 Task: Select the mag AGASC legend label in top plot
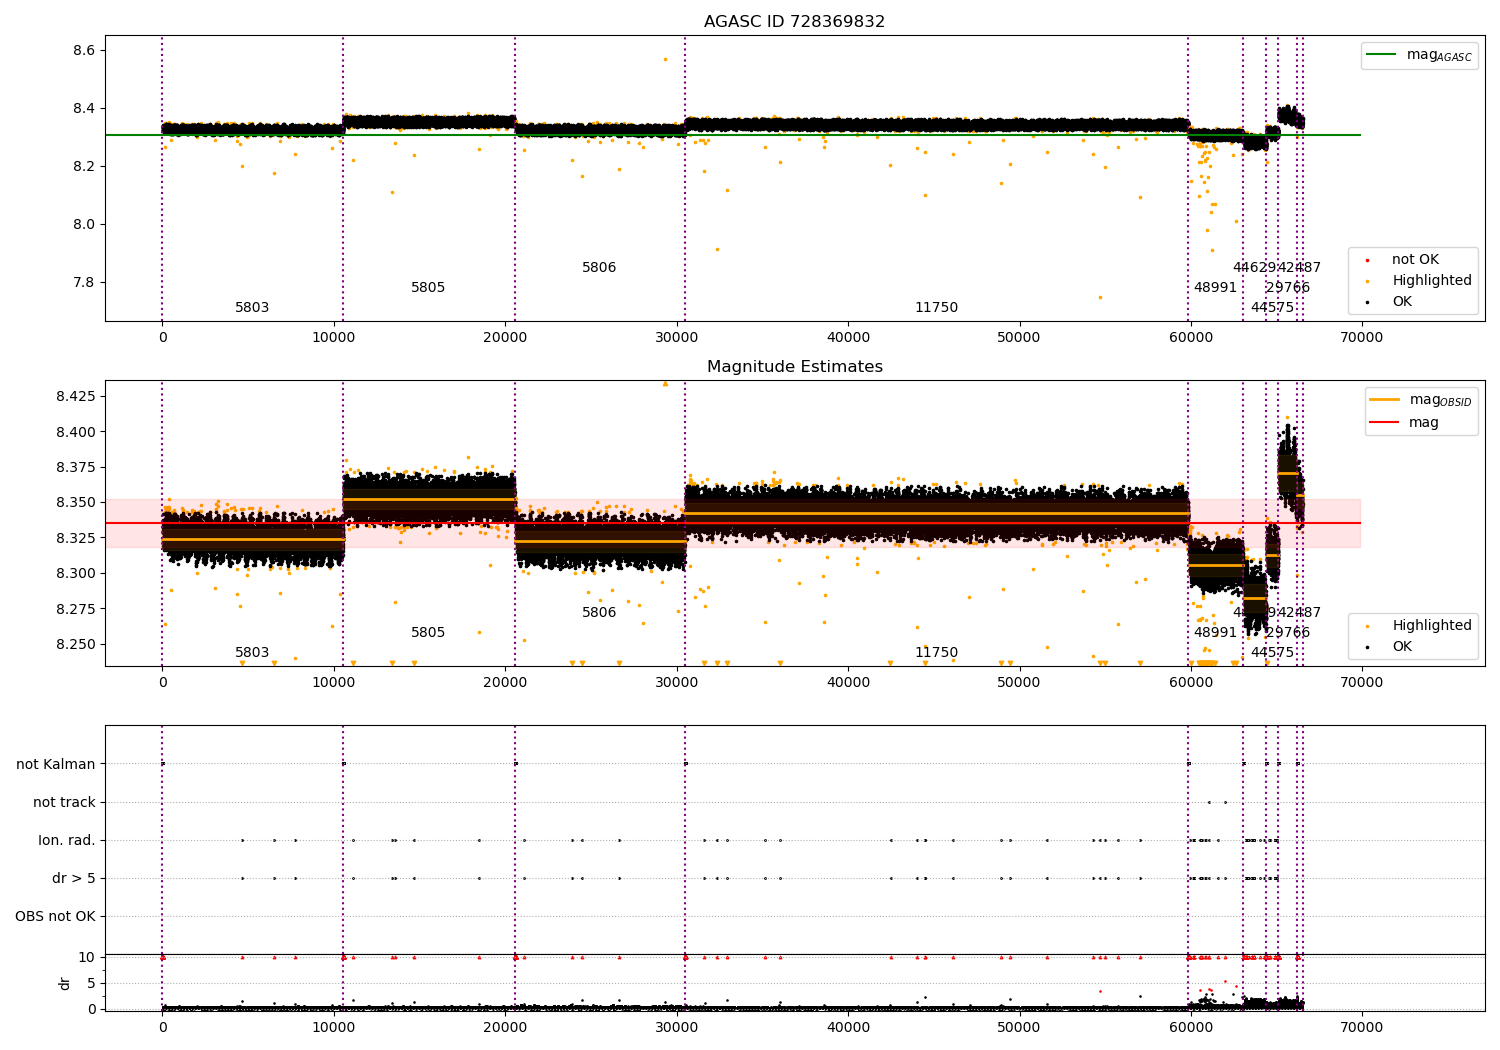click(x=1439, y=56)
